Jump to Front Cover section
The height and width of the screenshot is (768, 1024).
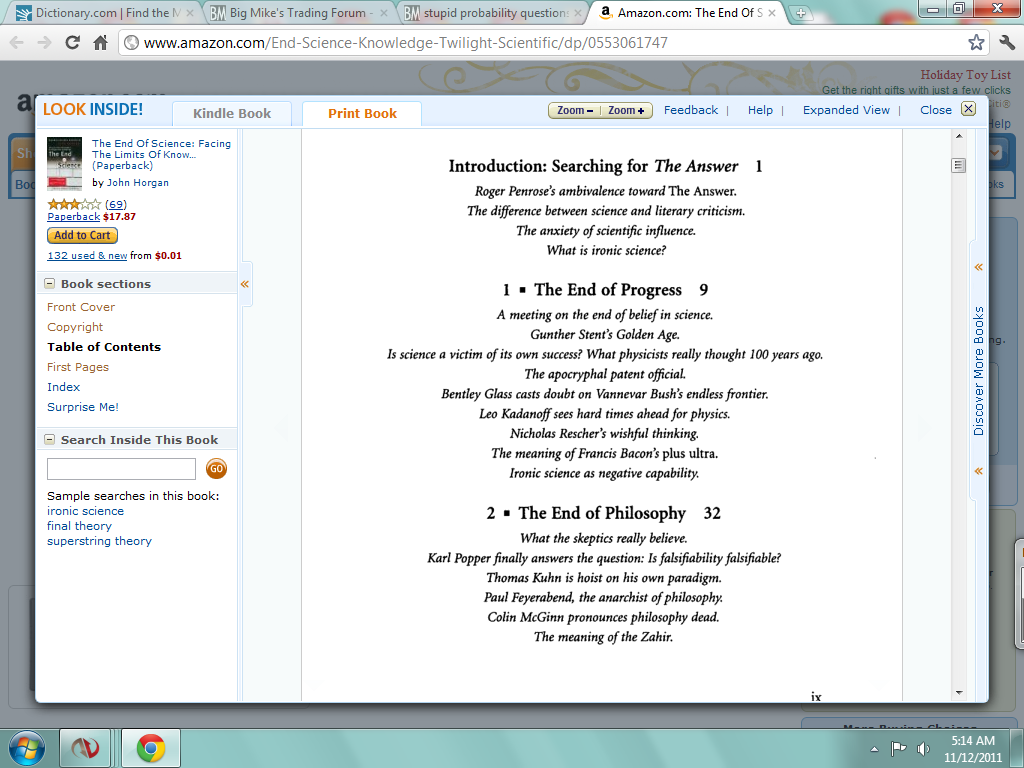(81, 307)
